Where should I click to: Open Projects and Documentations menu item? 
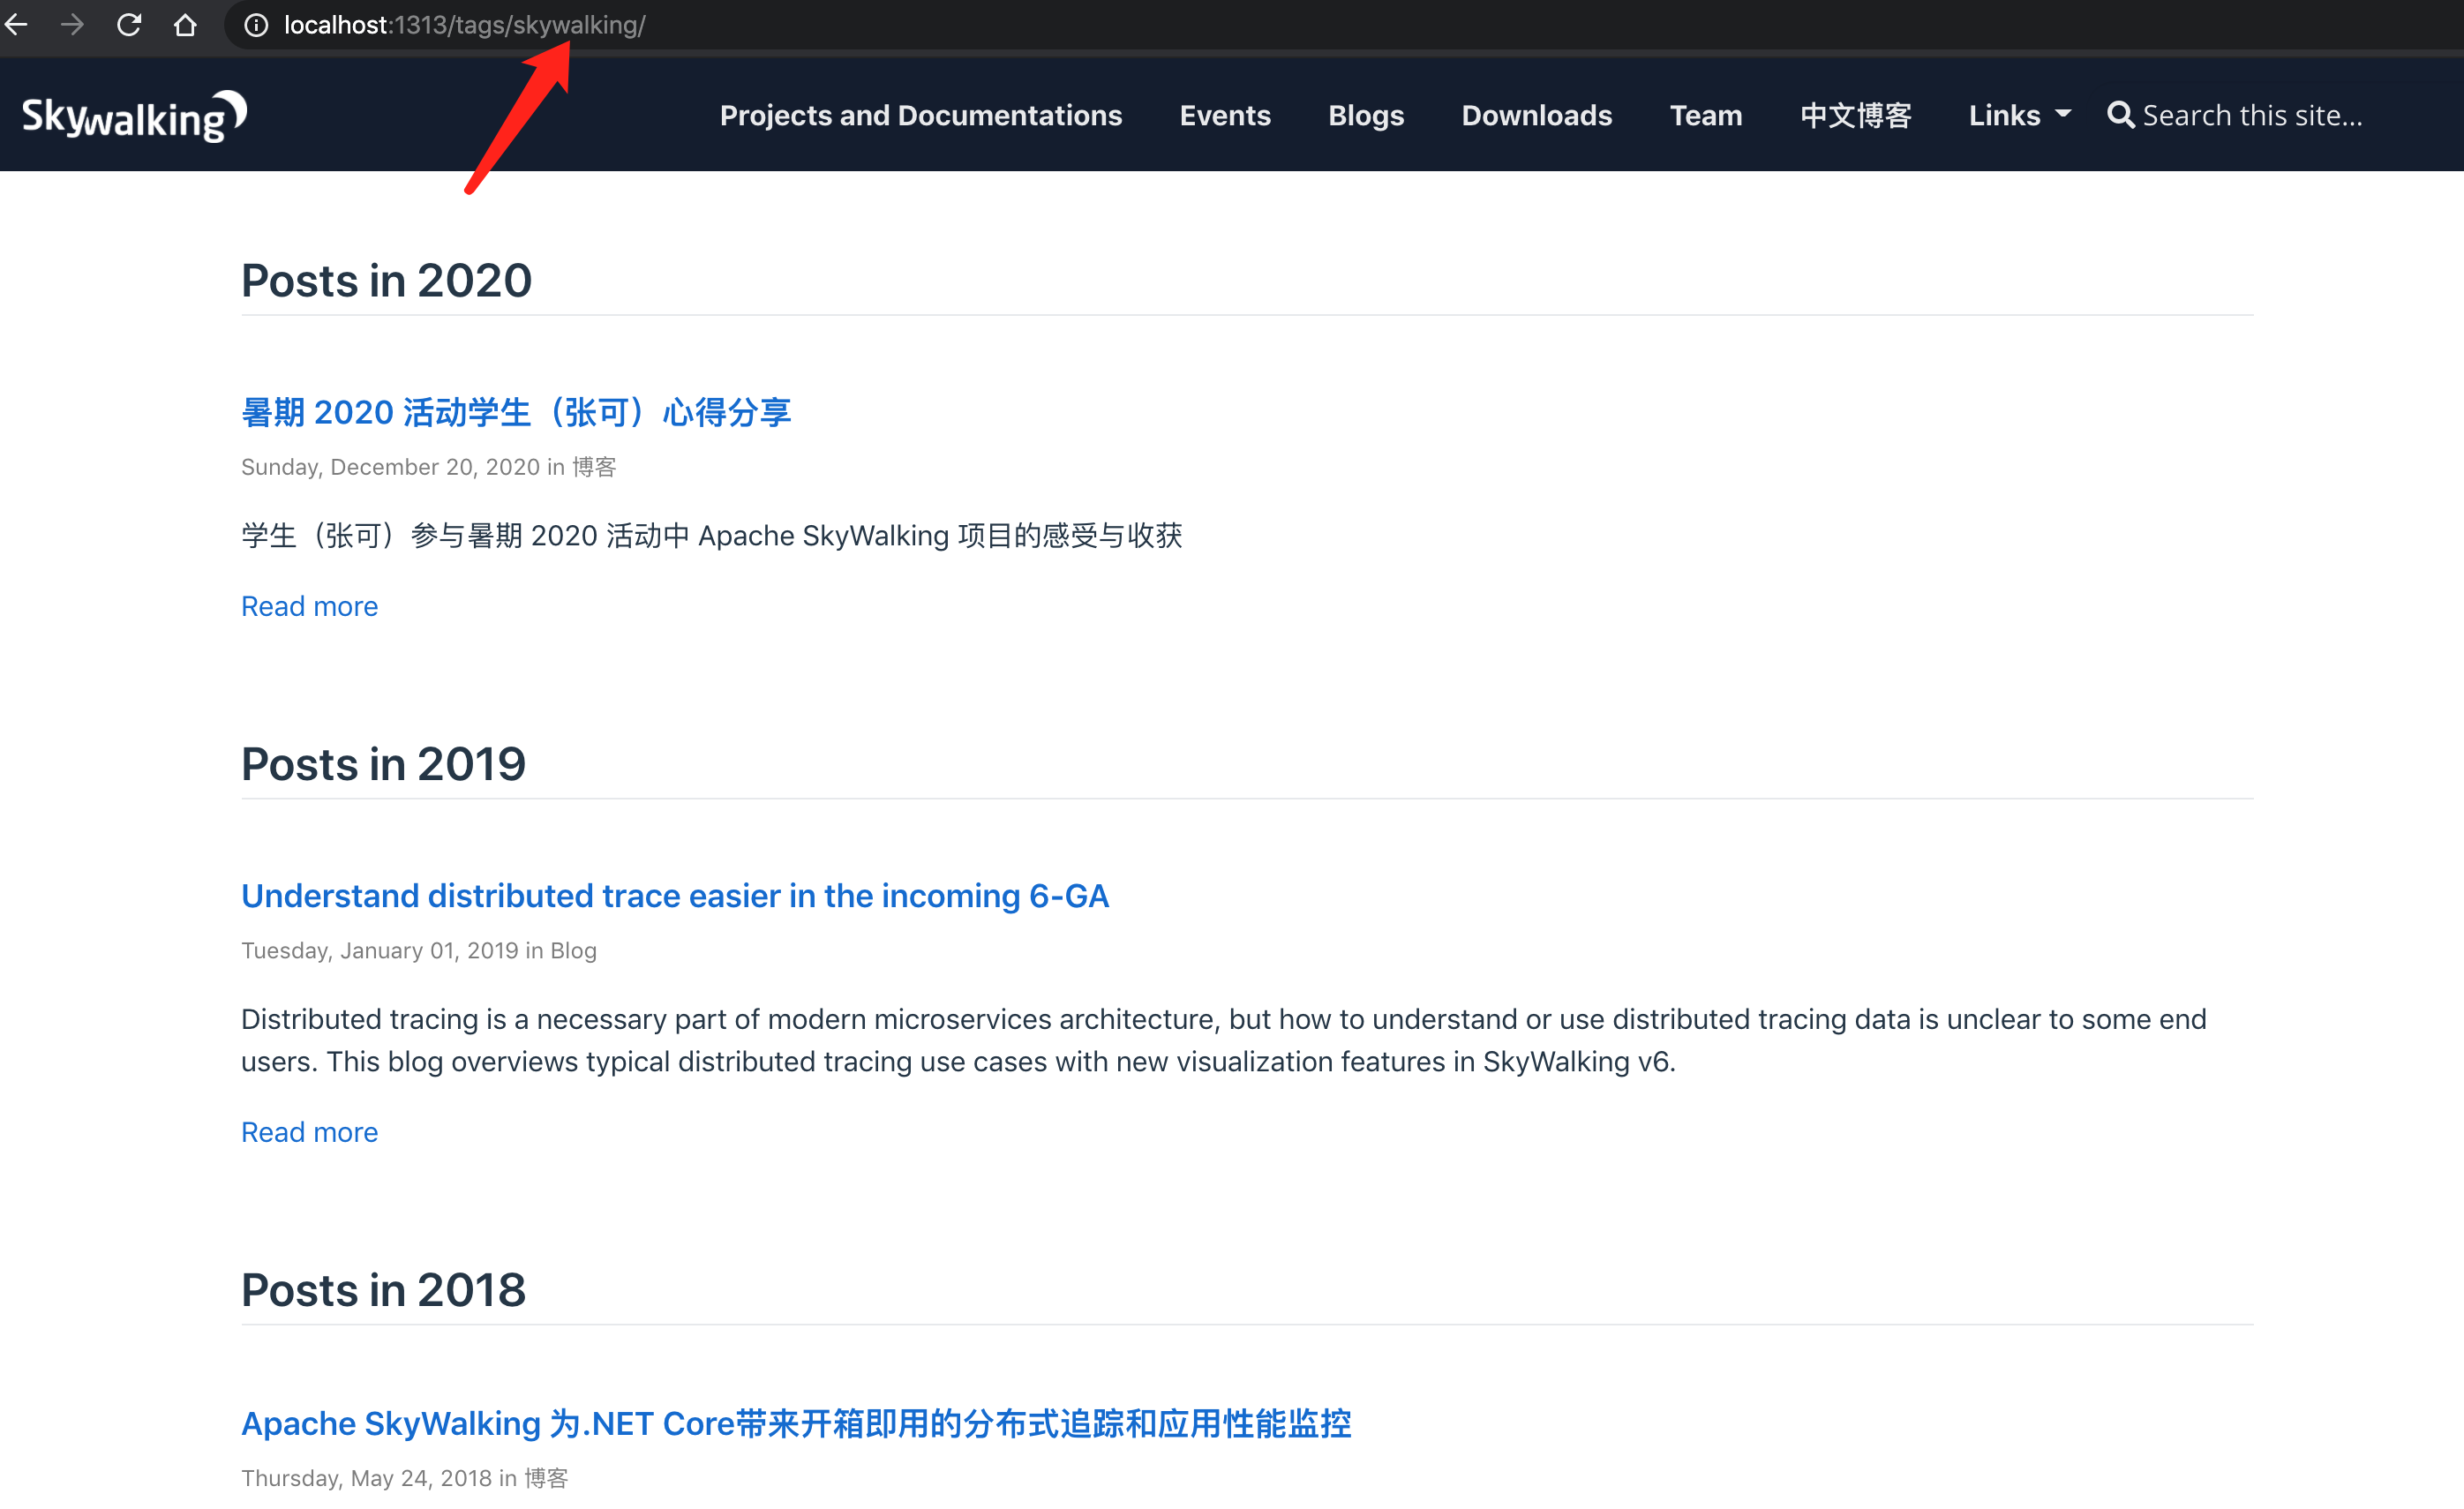coord(920,115)
